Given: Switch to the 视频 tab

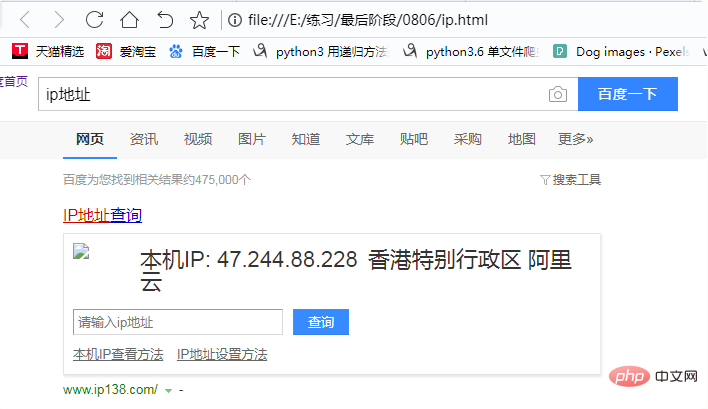Looking at the screenshot, I should (198, 139).
